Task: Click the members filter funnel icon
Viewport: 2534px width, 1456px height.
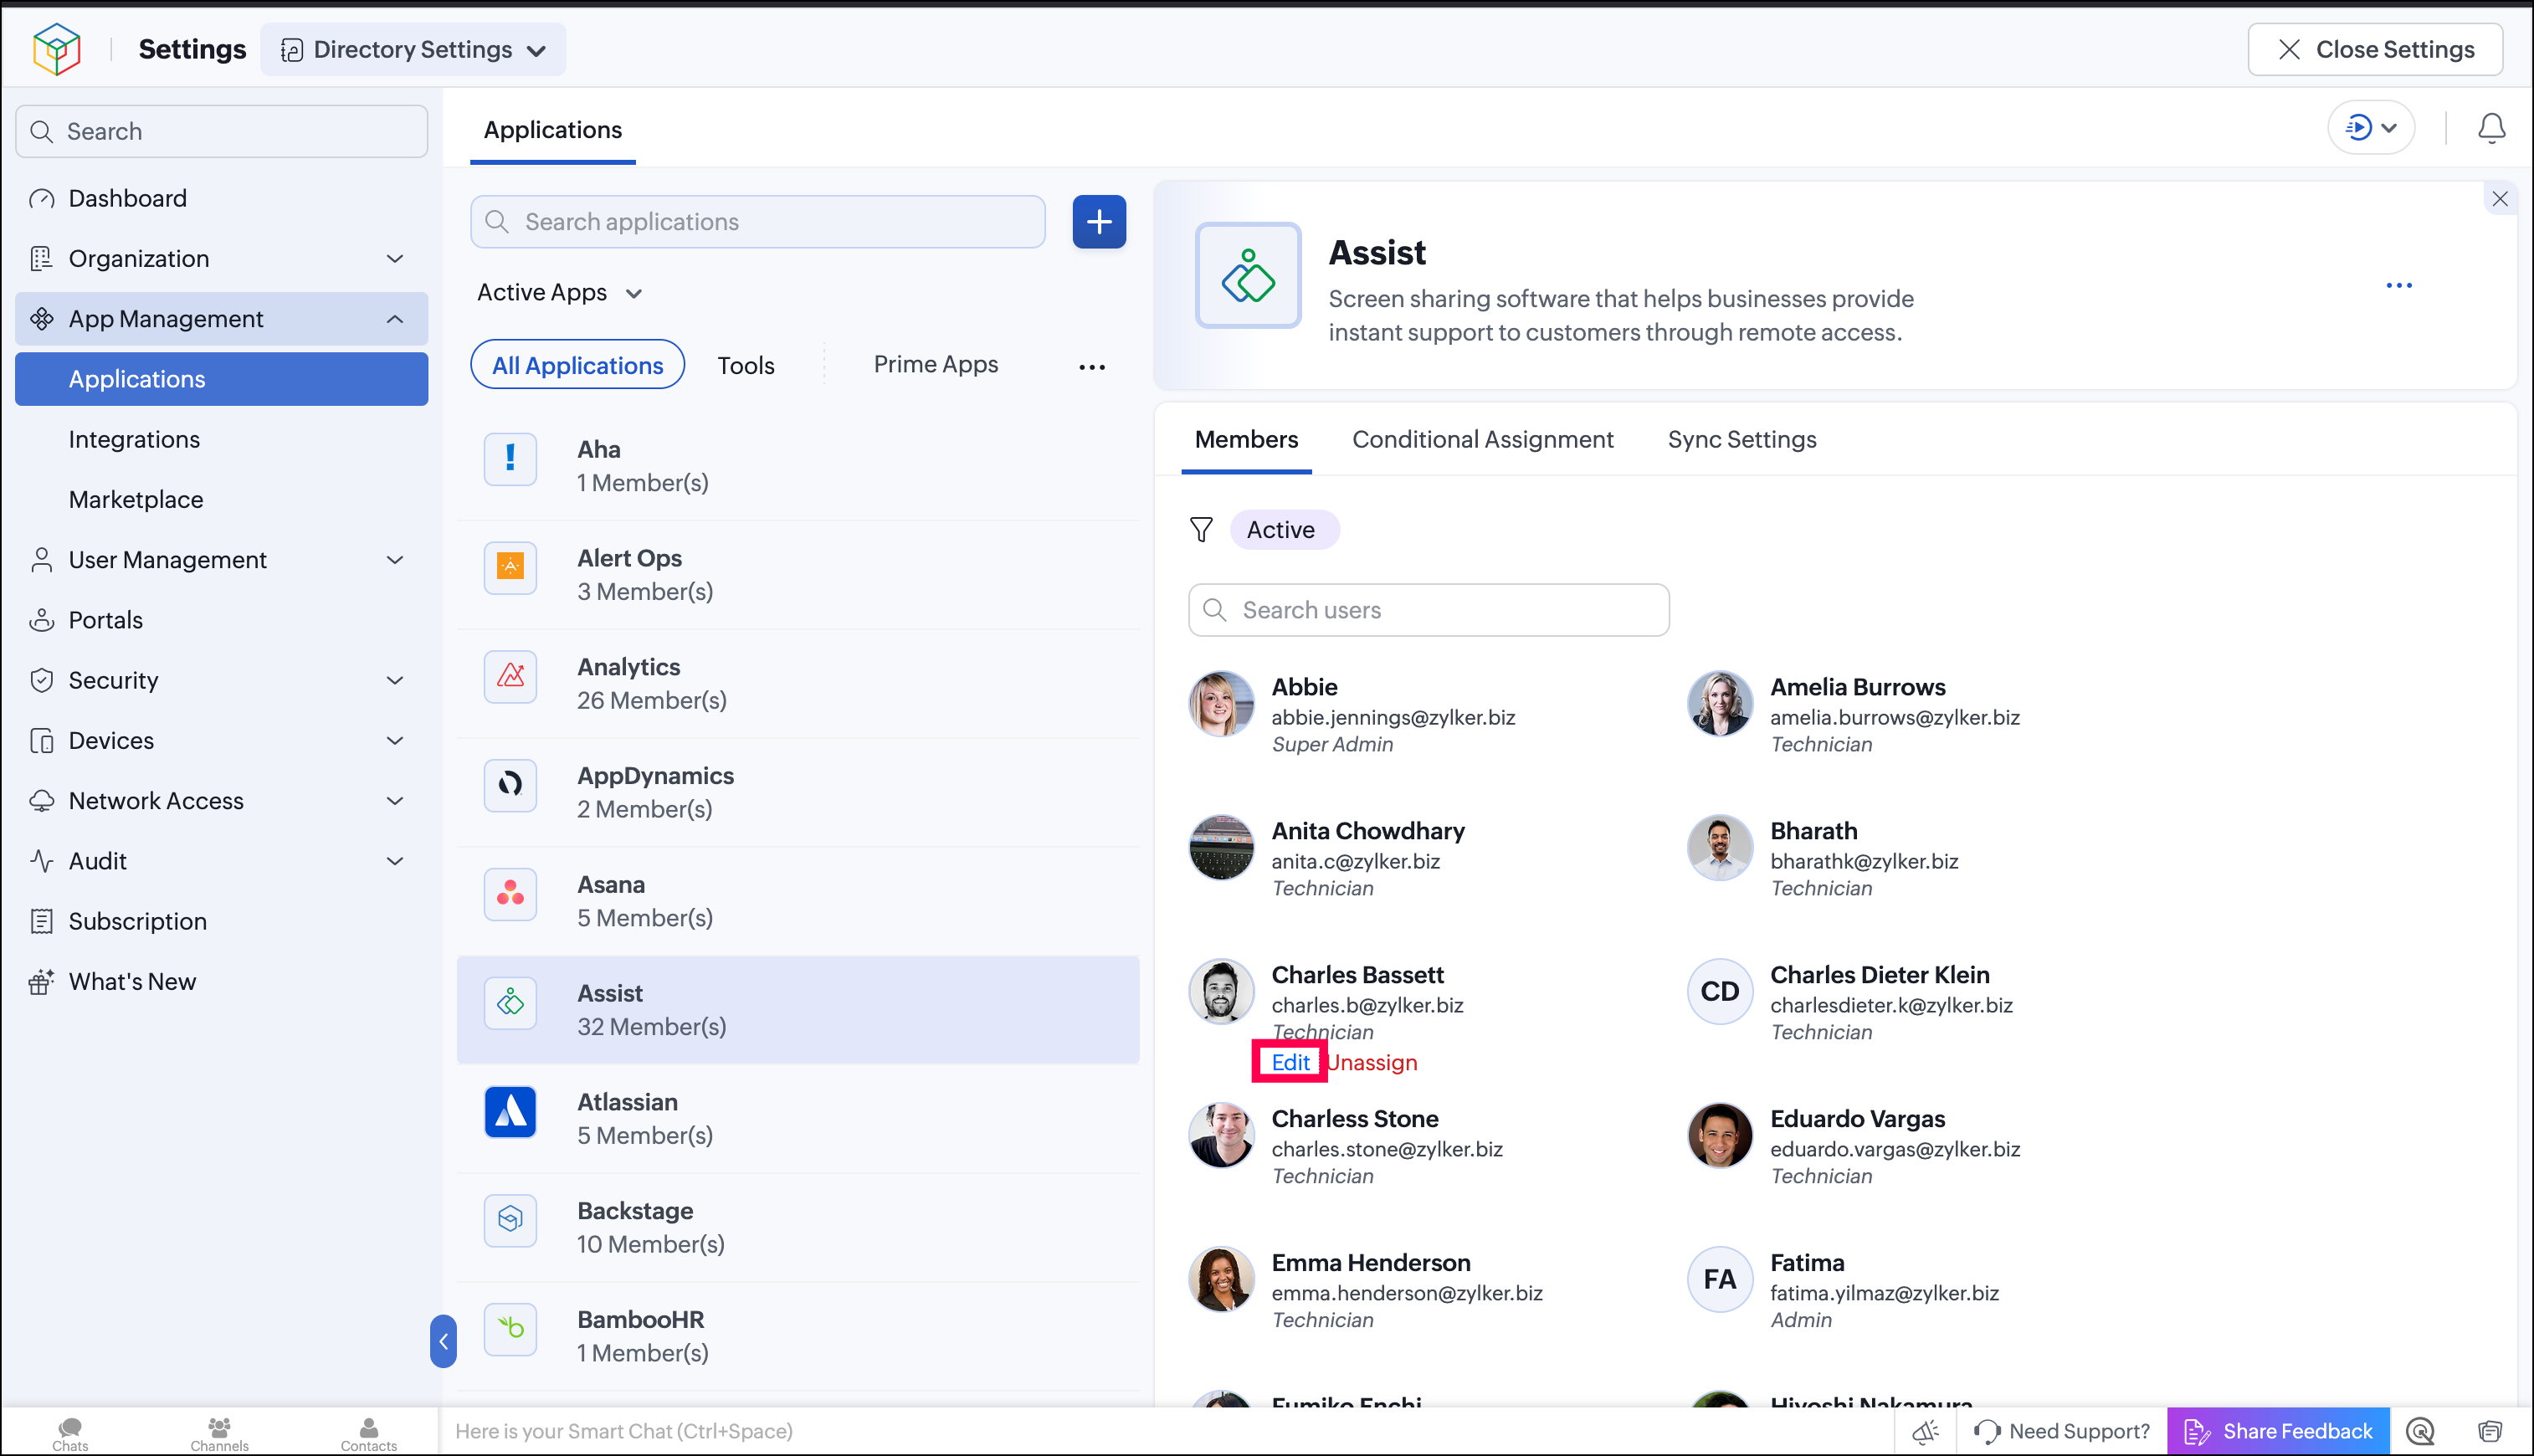Action: (1201, 530)
